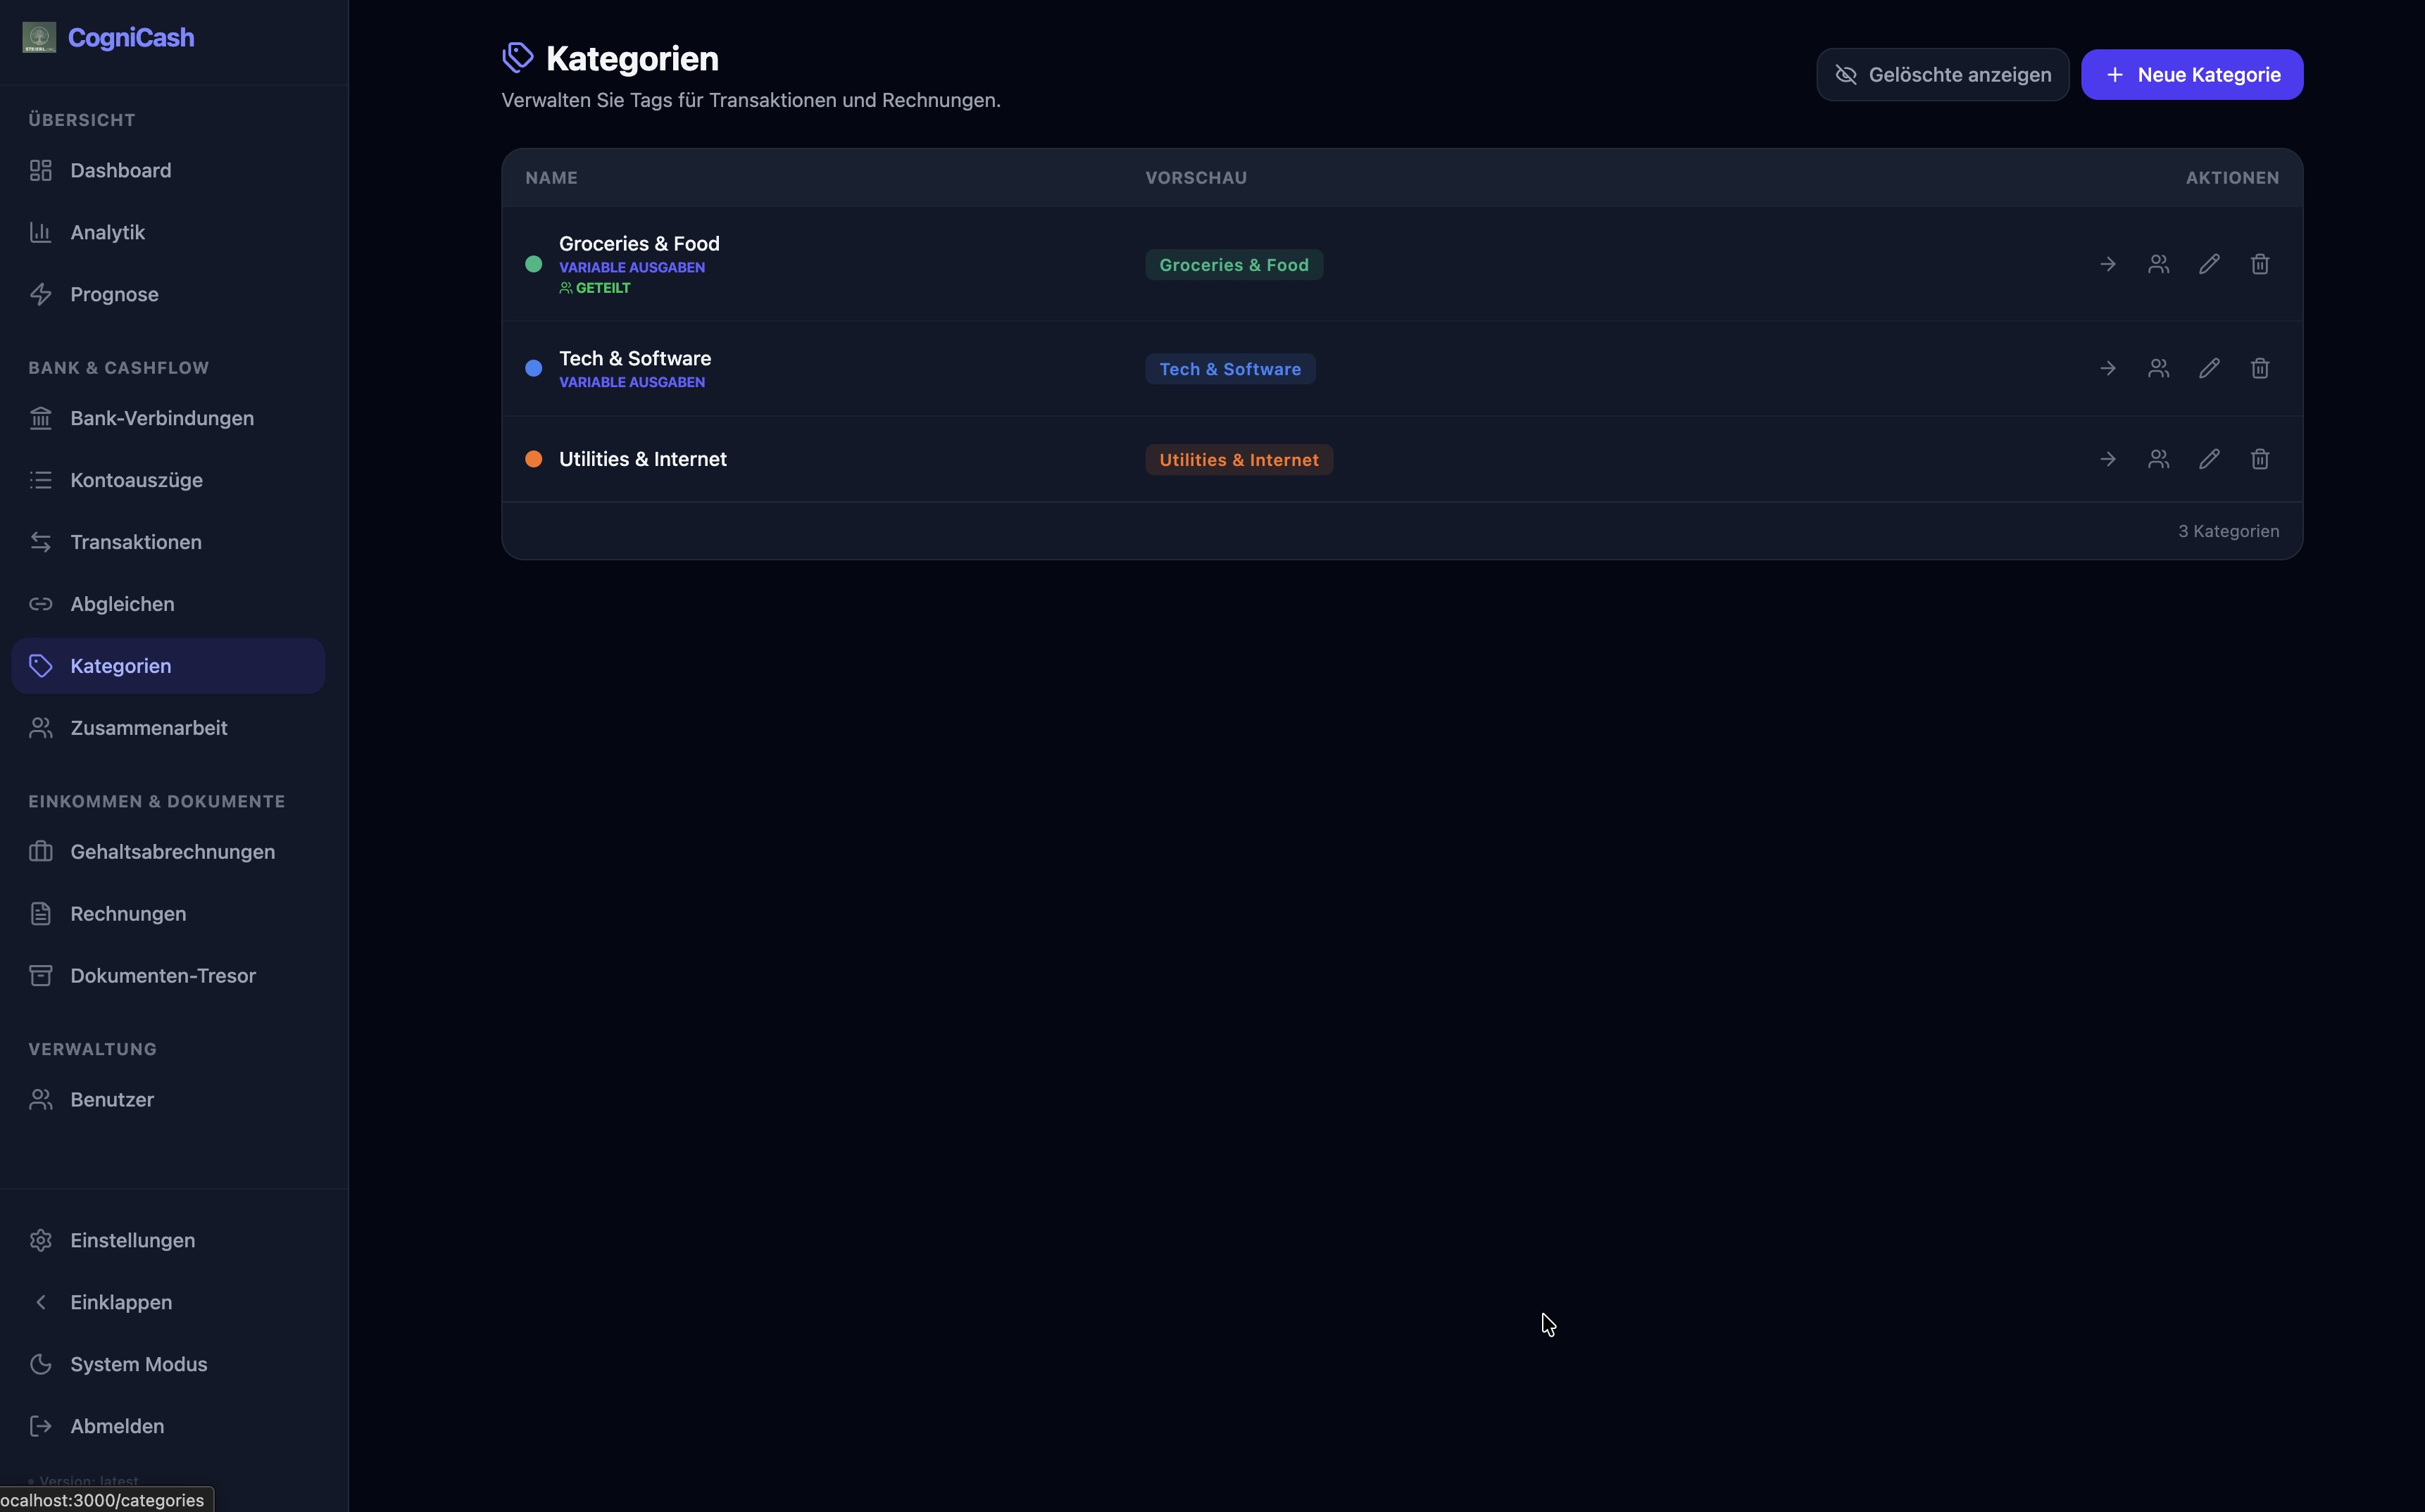Open arrow icon for Tech & Software row

pos(2108,368)
